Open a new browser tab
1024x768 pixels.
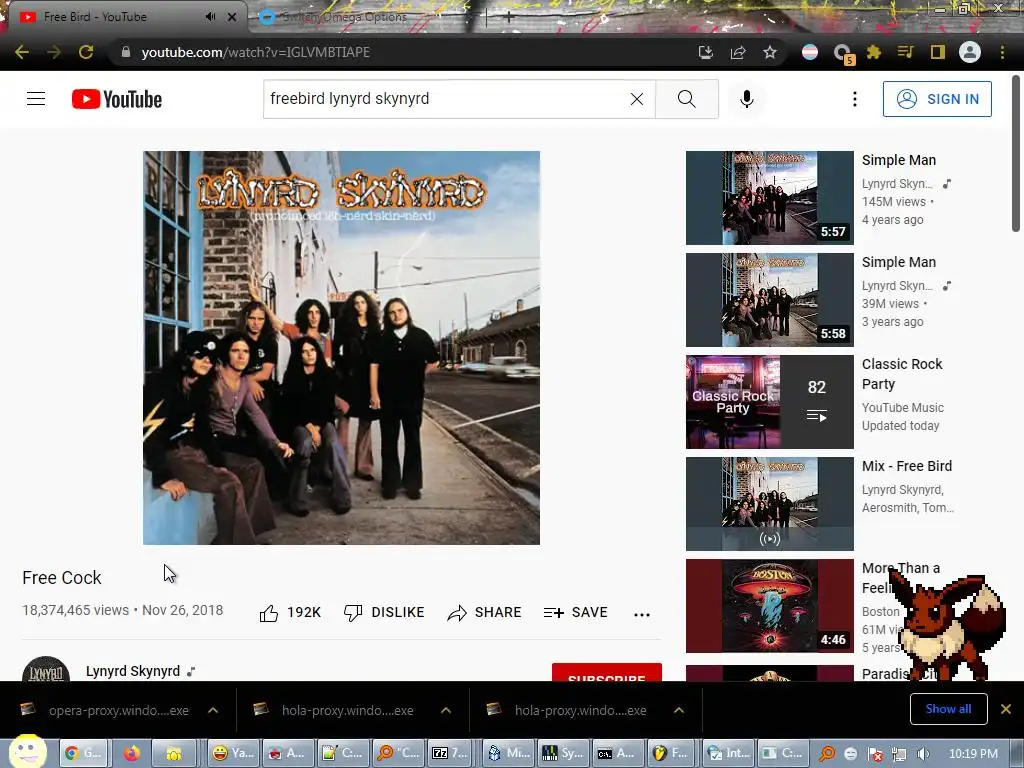[x=508, y=18]
